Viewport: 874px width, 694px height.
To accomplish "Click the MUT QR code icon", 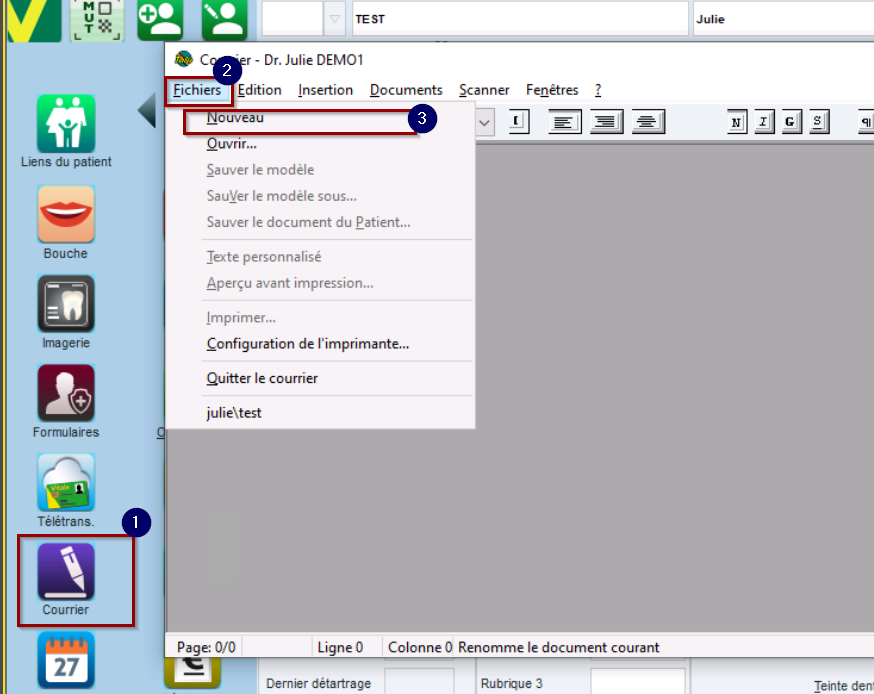I will click(x=97, y=20).
